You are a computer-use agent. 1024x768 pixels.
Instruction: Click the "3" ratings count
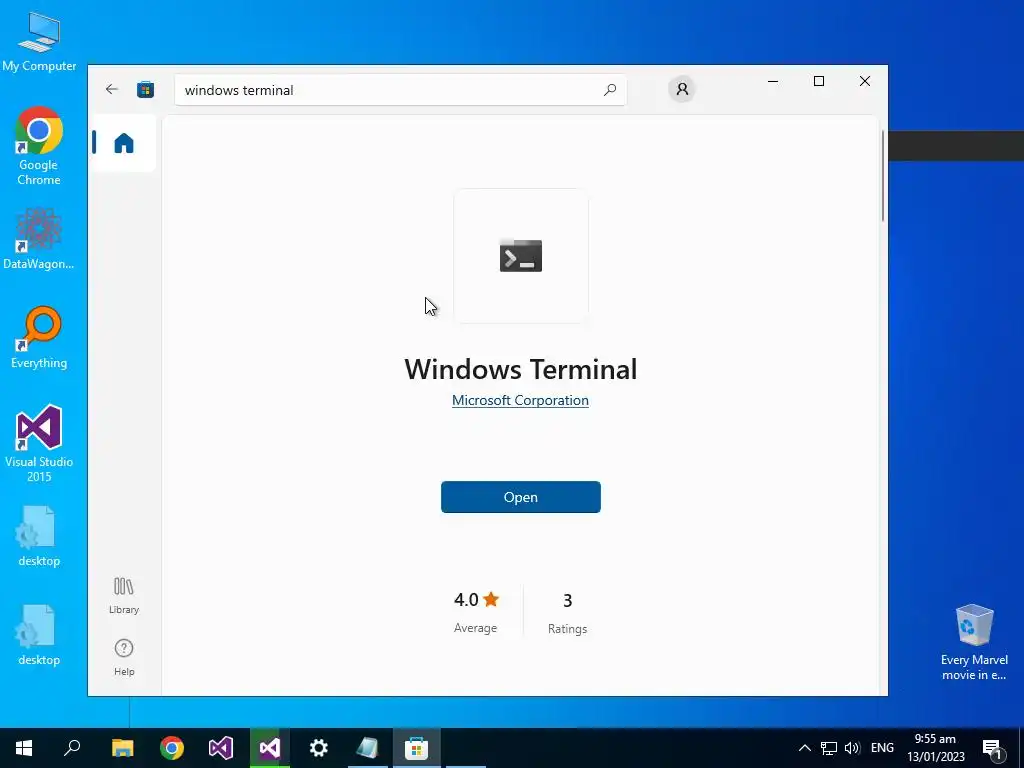tap(568, 600)
